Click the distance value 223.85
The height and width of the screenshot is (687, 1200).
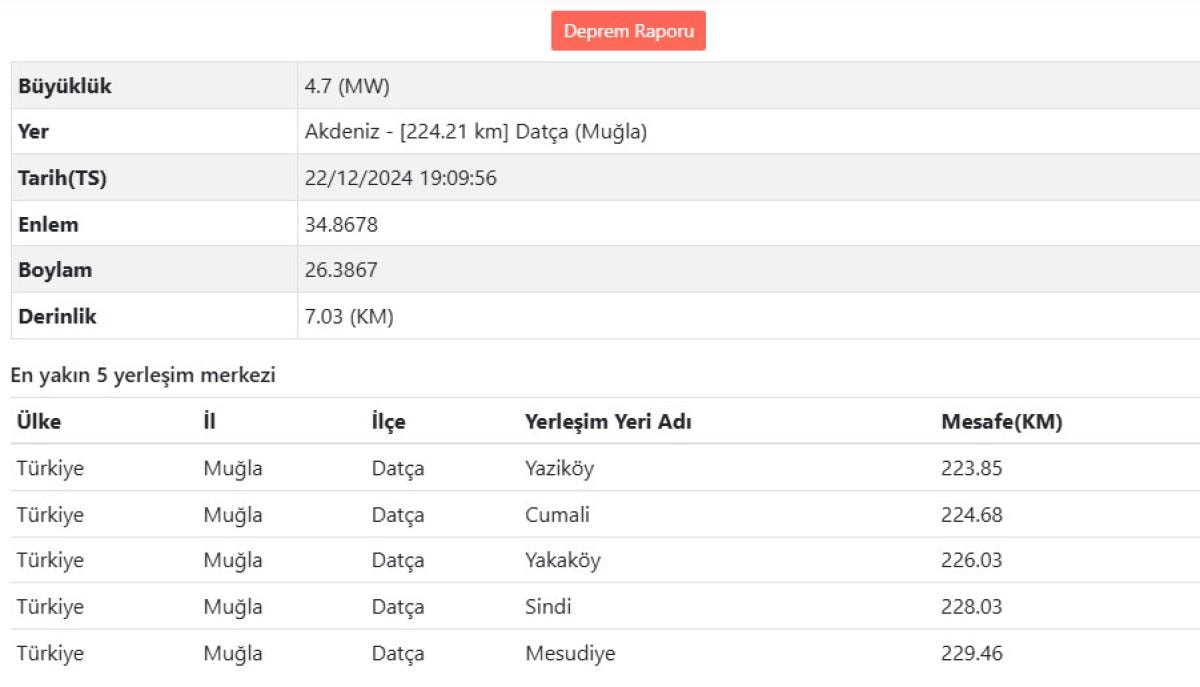click(971, 468)
